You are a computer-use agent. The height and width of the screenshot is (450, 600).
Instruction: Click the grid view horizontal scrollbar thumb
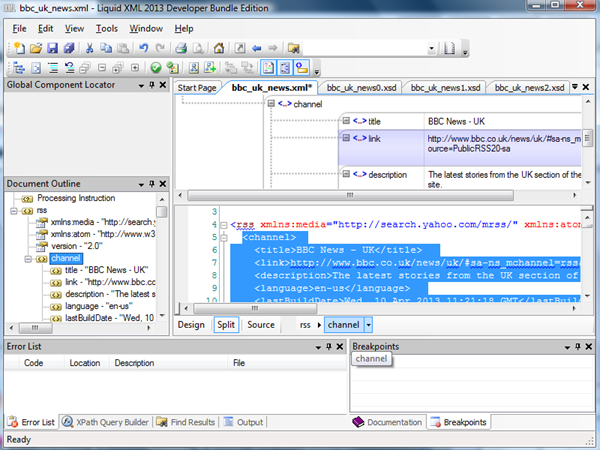tap(350, 196)
